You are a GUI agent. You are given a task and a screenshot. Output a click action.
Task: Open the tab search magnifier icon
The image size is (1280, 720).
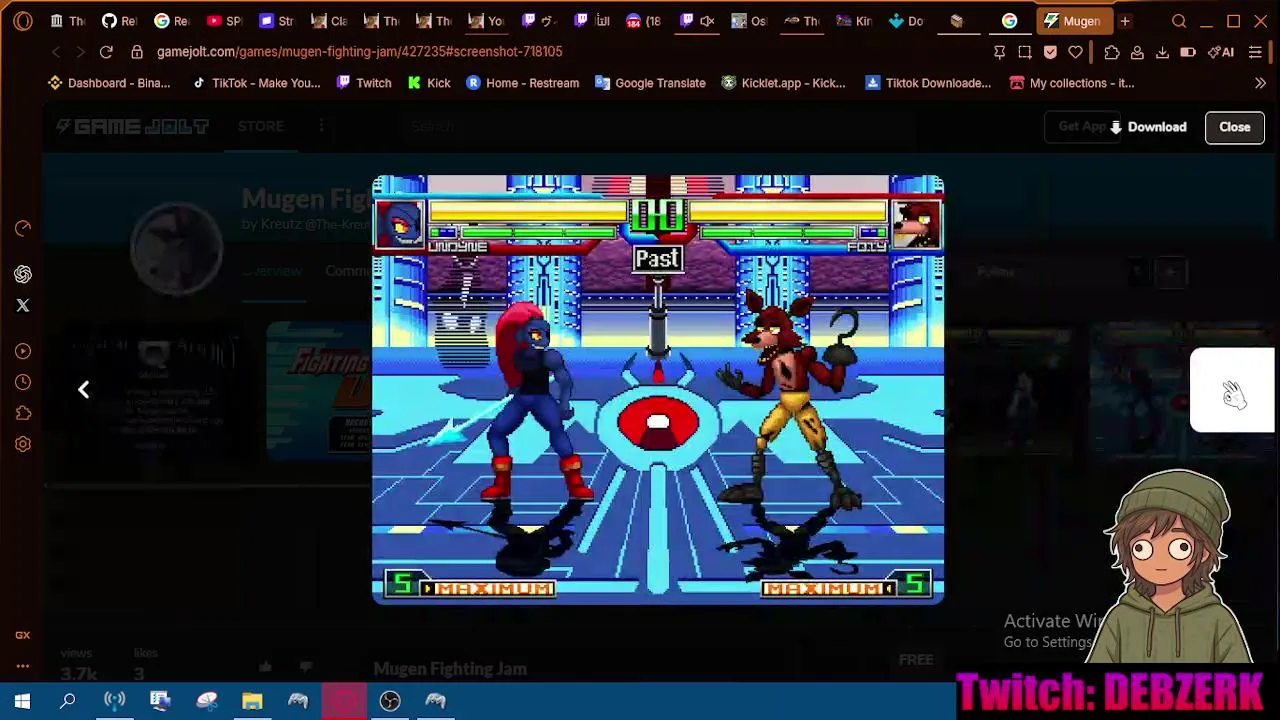click(x=1179, y=21)
